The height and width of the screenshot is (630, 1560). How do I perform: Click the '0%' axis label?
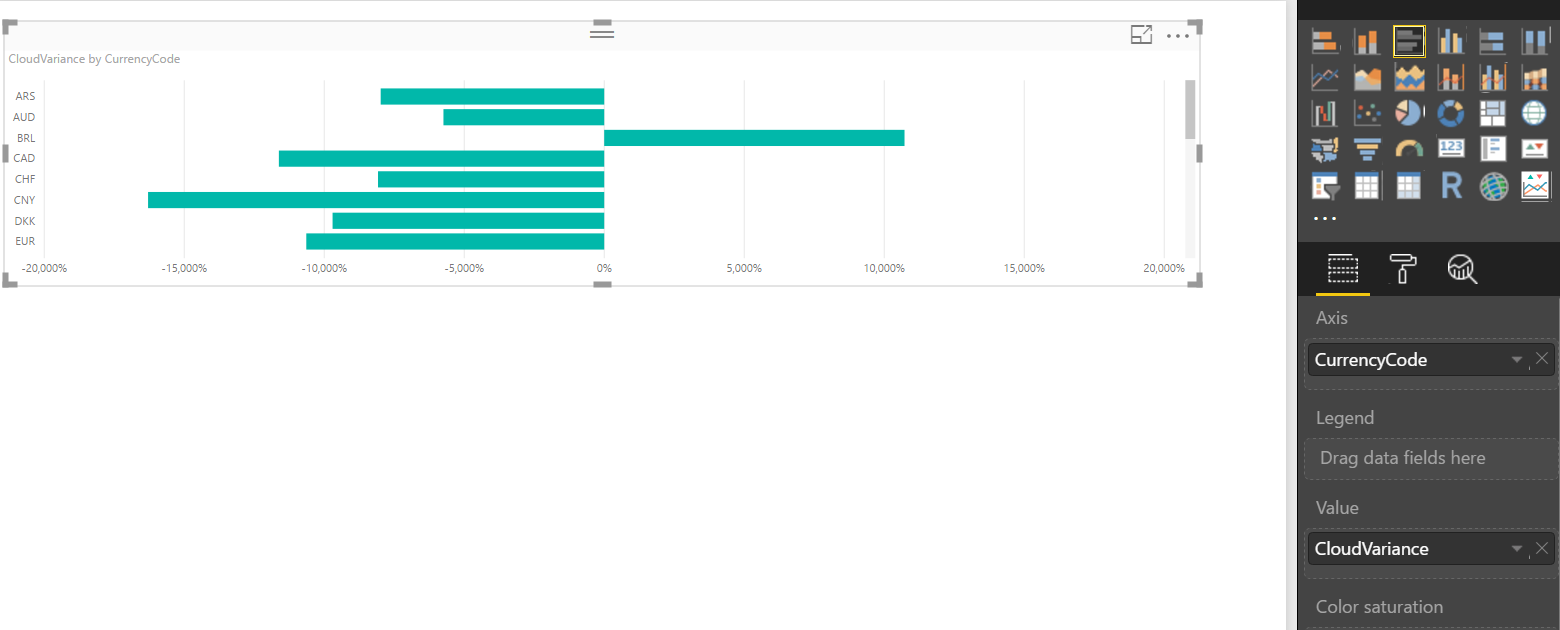(604, 269)
